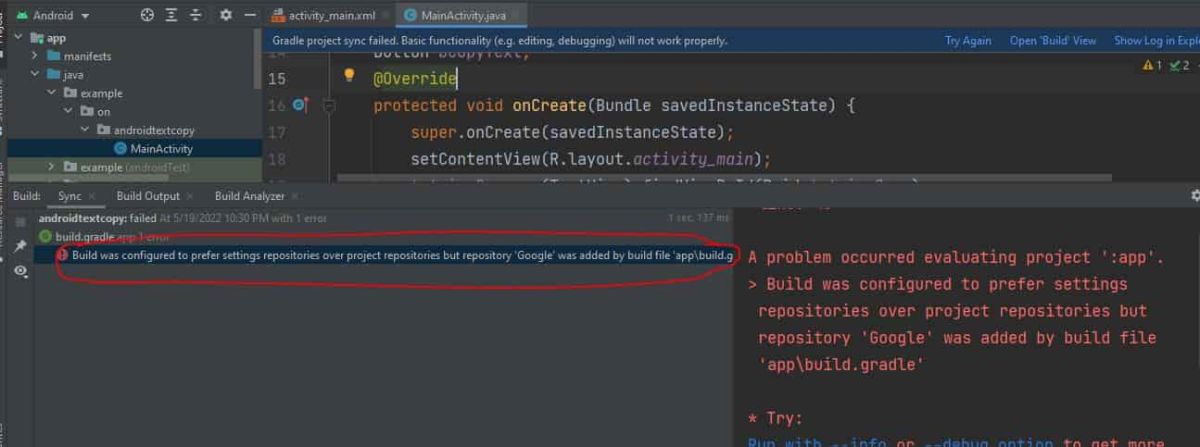Open the Build Output tab

point(148,196)
